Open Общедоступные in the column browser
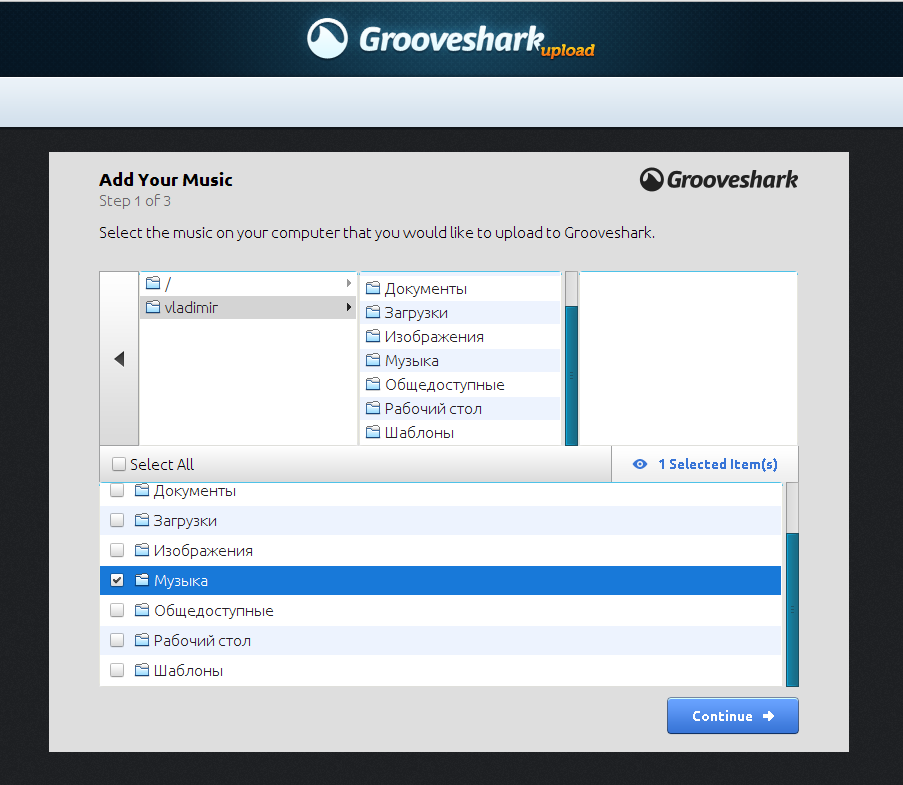Image resolution: width=903 pixels, height=785 pixels. pos(460,384)
